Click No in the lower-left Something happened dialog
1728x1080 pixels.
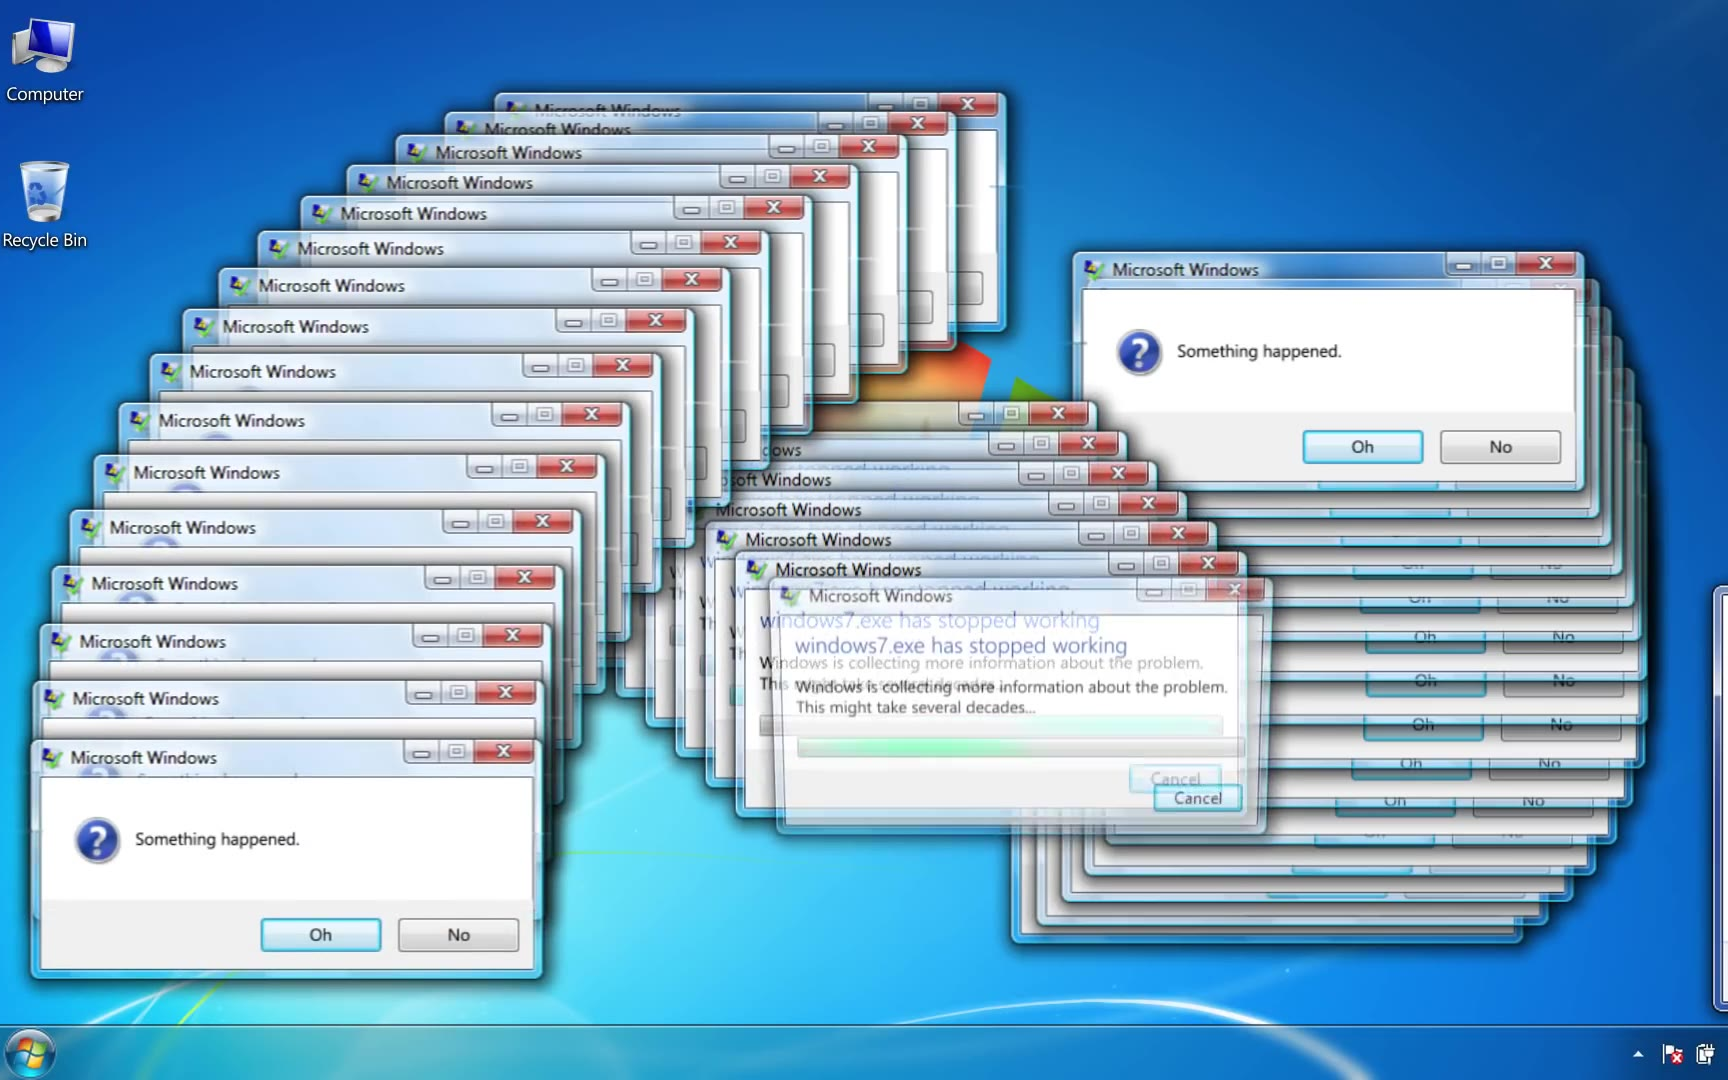458,935
